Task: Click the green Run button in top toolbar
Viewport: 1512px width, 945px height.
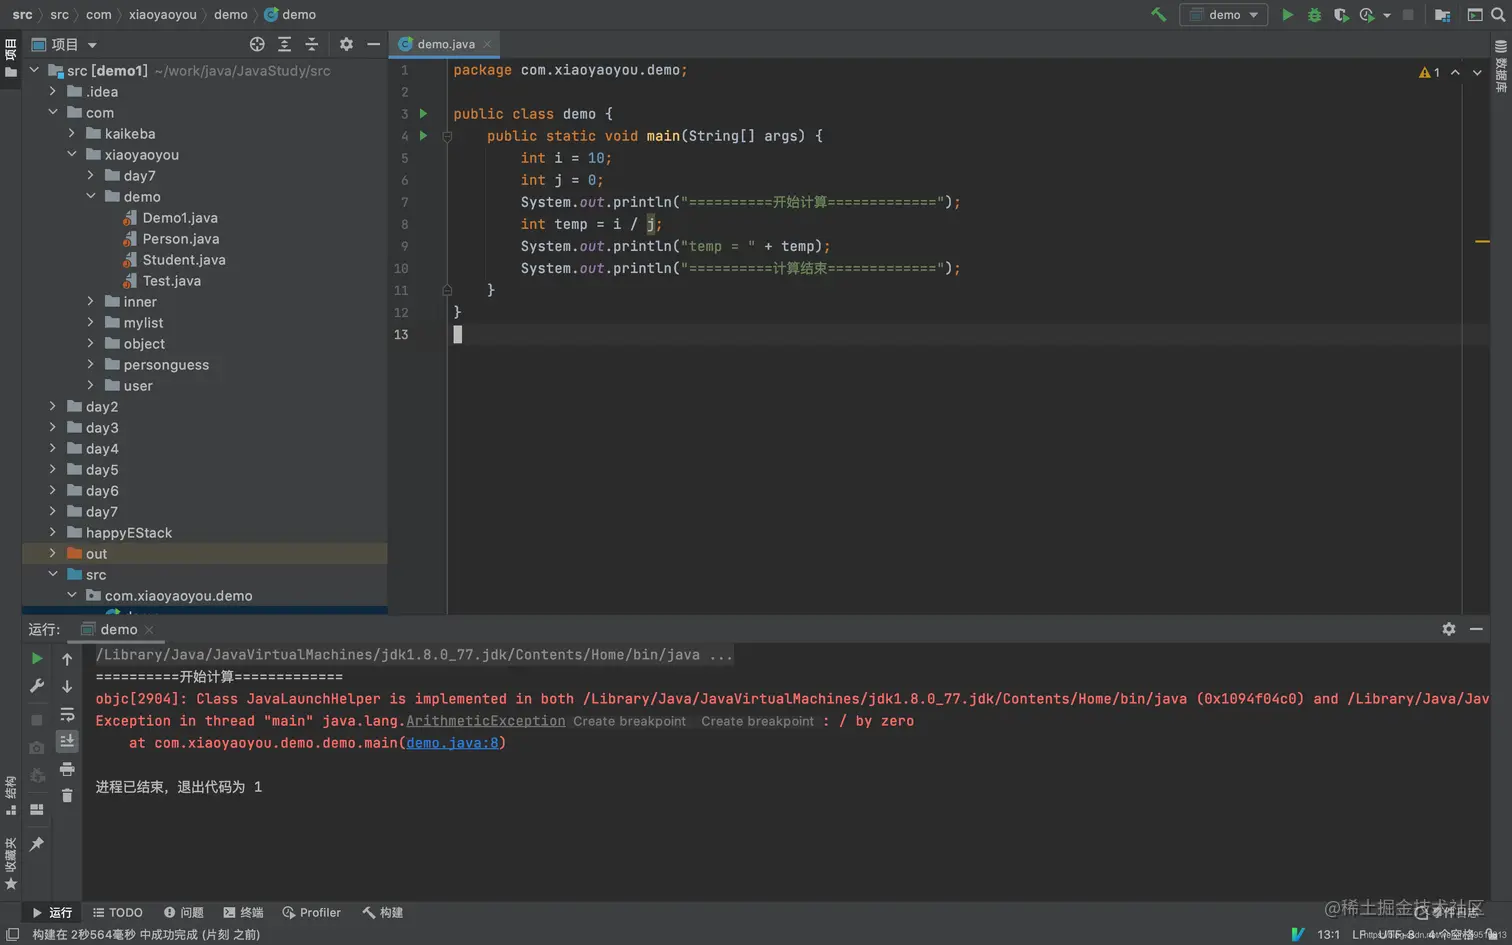Action: click(x=1287, y=15)
